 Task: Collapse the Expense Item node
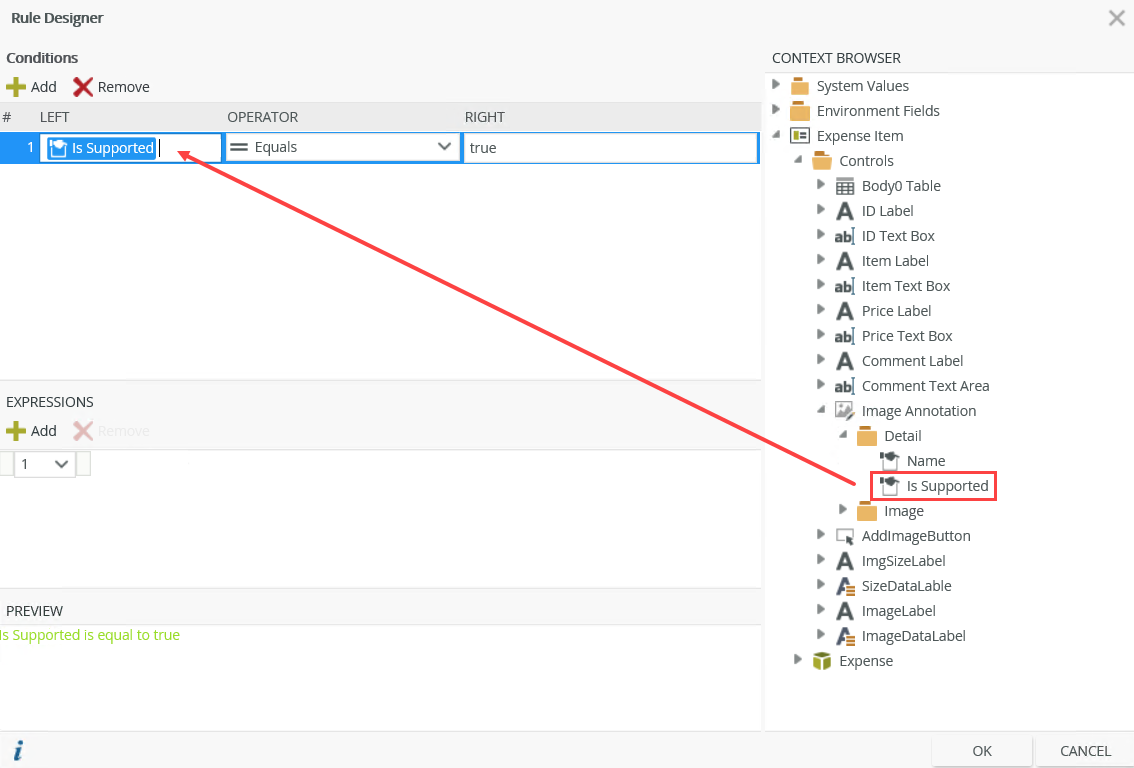tap(777, 135)
